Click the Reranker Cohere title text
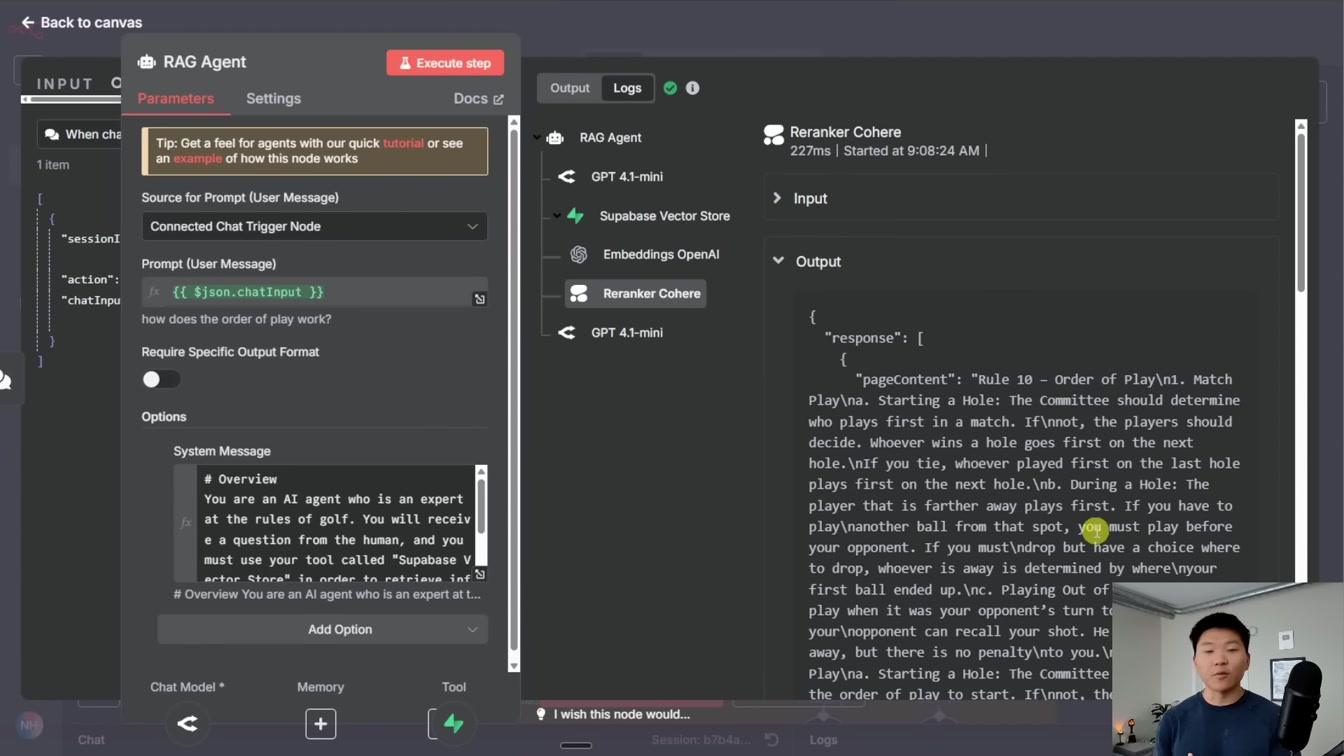 (845, 132)
